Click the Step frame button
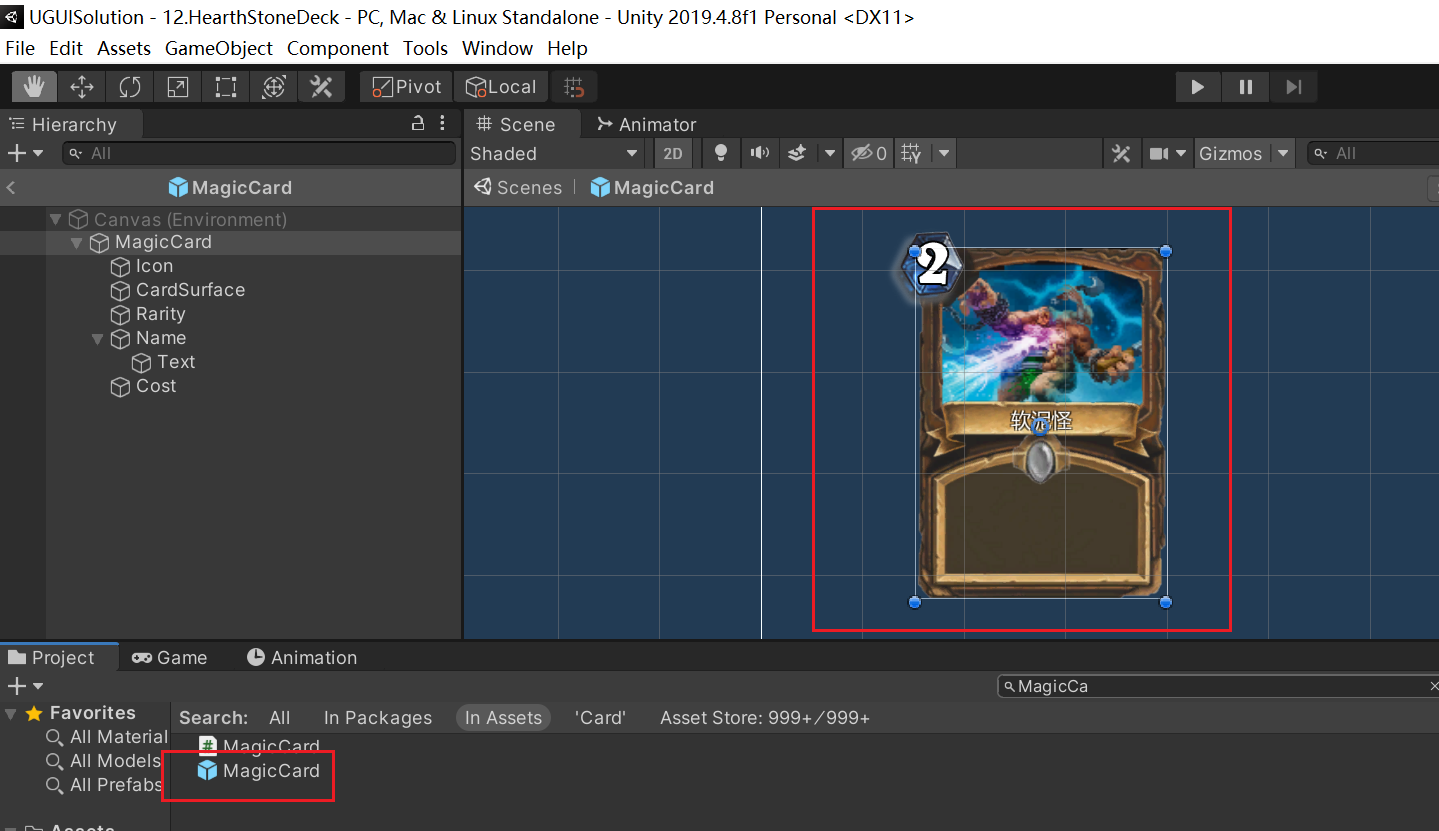Viewport: 1439px width, 831px height. point(1294,87)
